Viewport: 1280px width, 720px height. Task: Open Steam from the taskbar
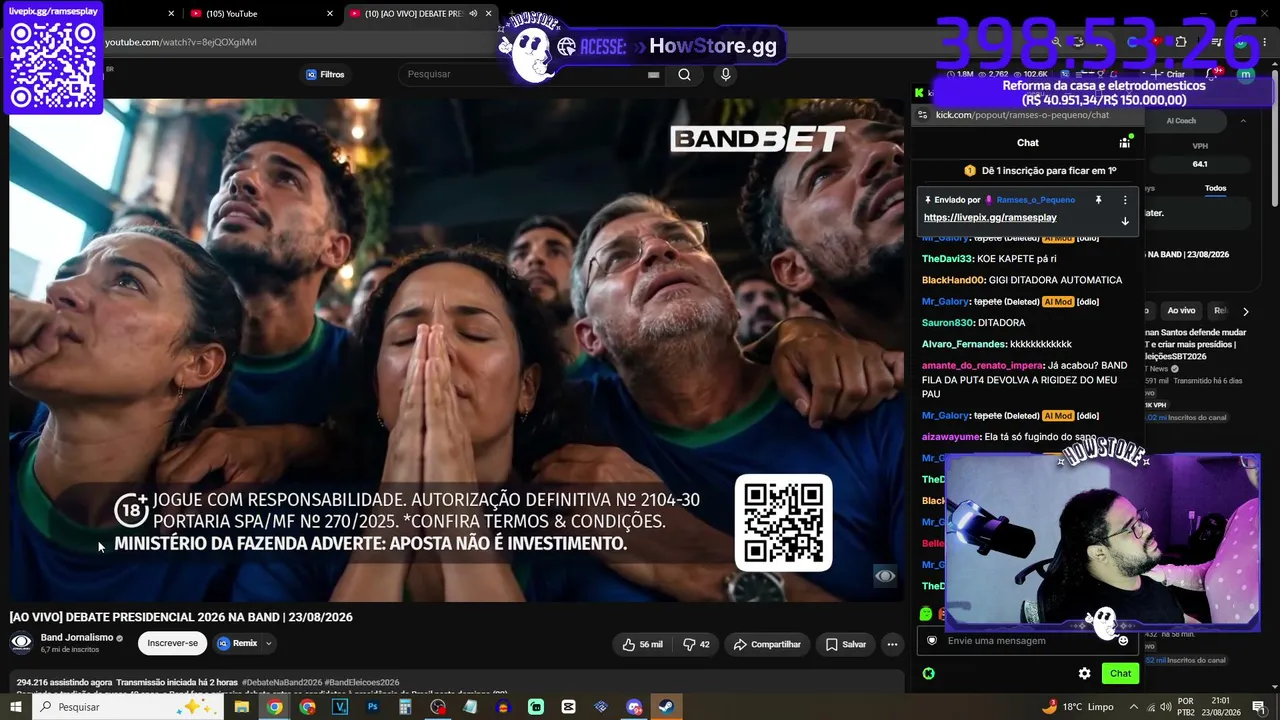click(x=666, y=707)
